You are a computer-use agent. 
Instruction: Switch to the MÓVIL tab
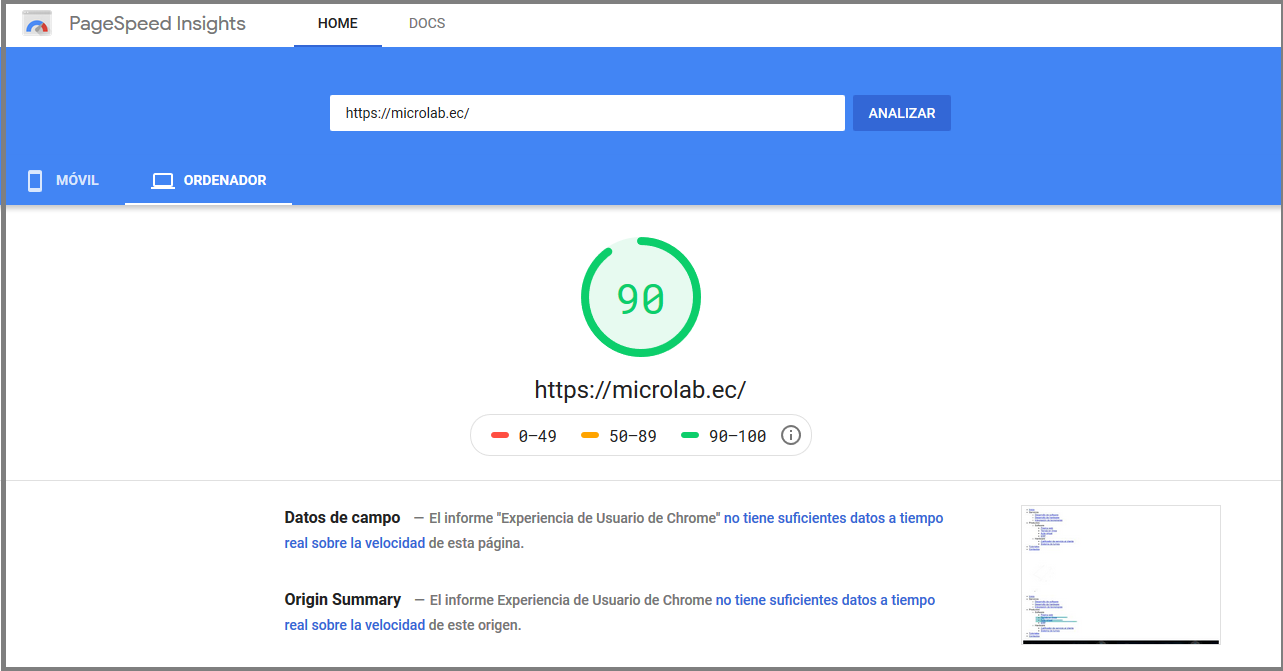click(63, 181)
